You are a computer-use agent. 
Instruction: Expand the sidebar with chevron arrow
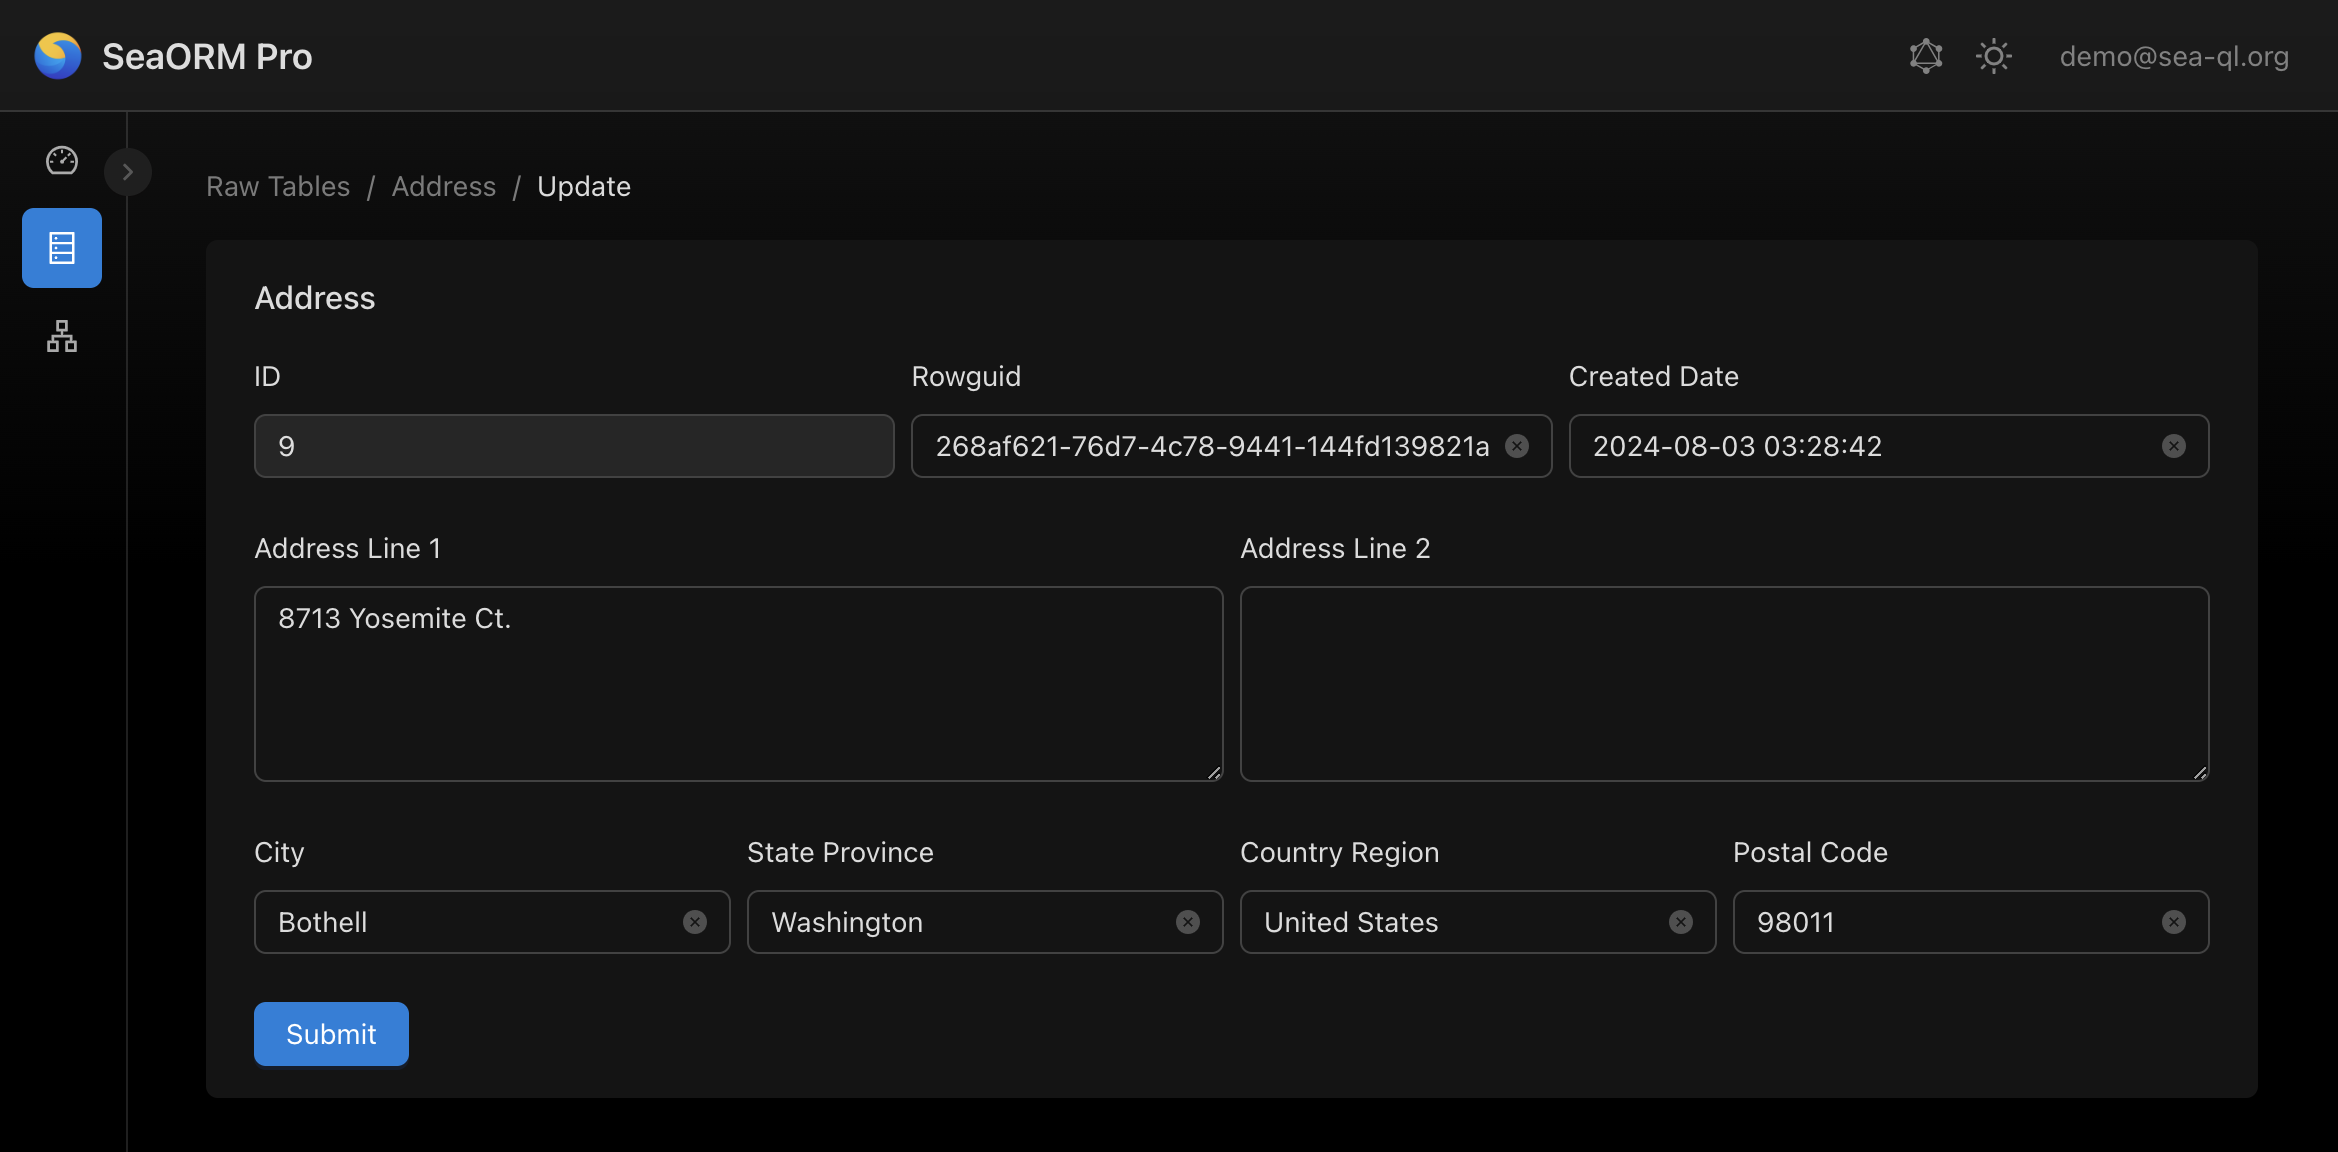(x=128, y=172)
